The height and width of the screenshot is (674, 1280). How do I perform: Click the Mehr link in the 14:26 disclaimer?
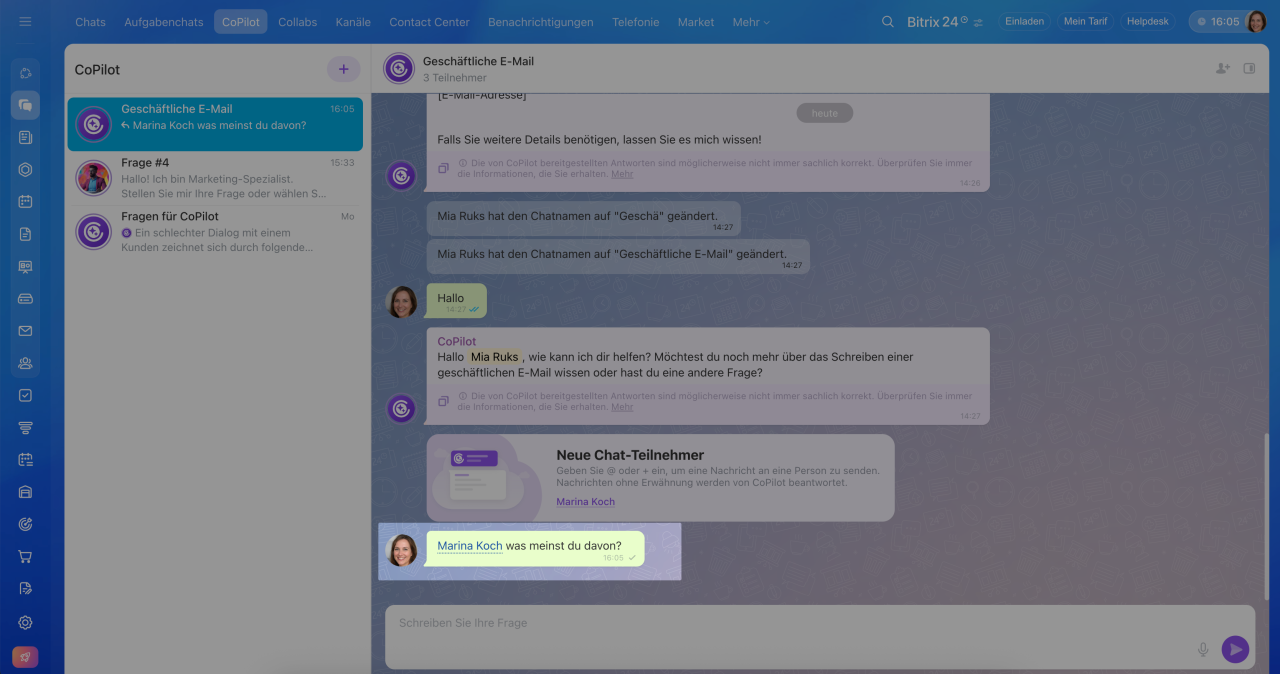click(622, 174)
